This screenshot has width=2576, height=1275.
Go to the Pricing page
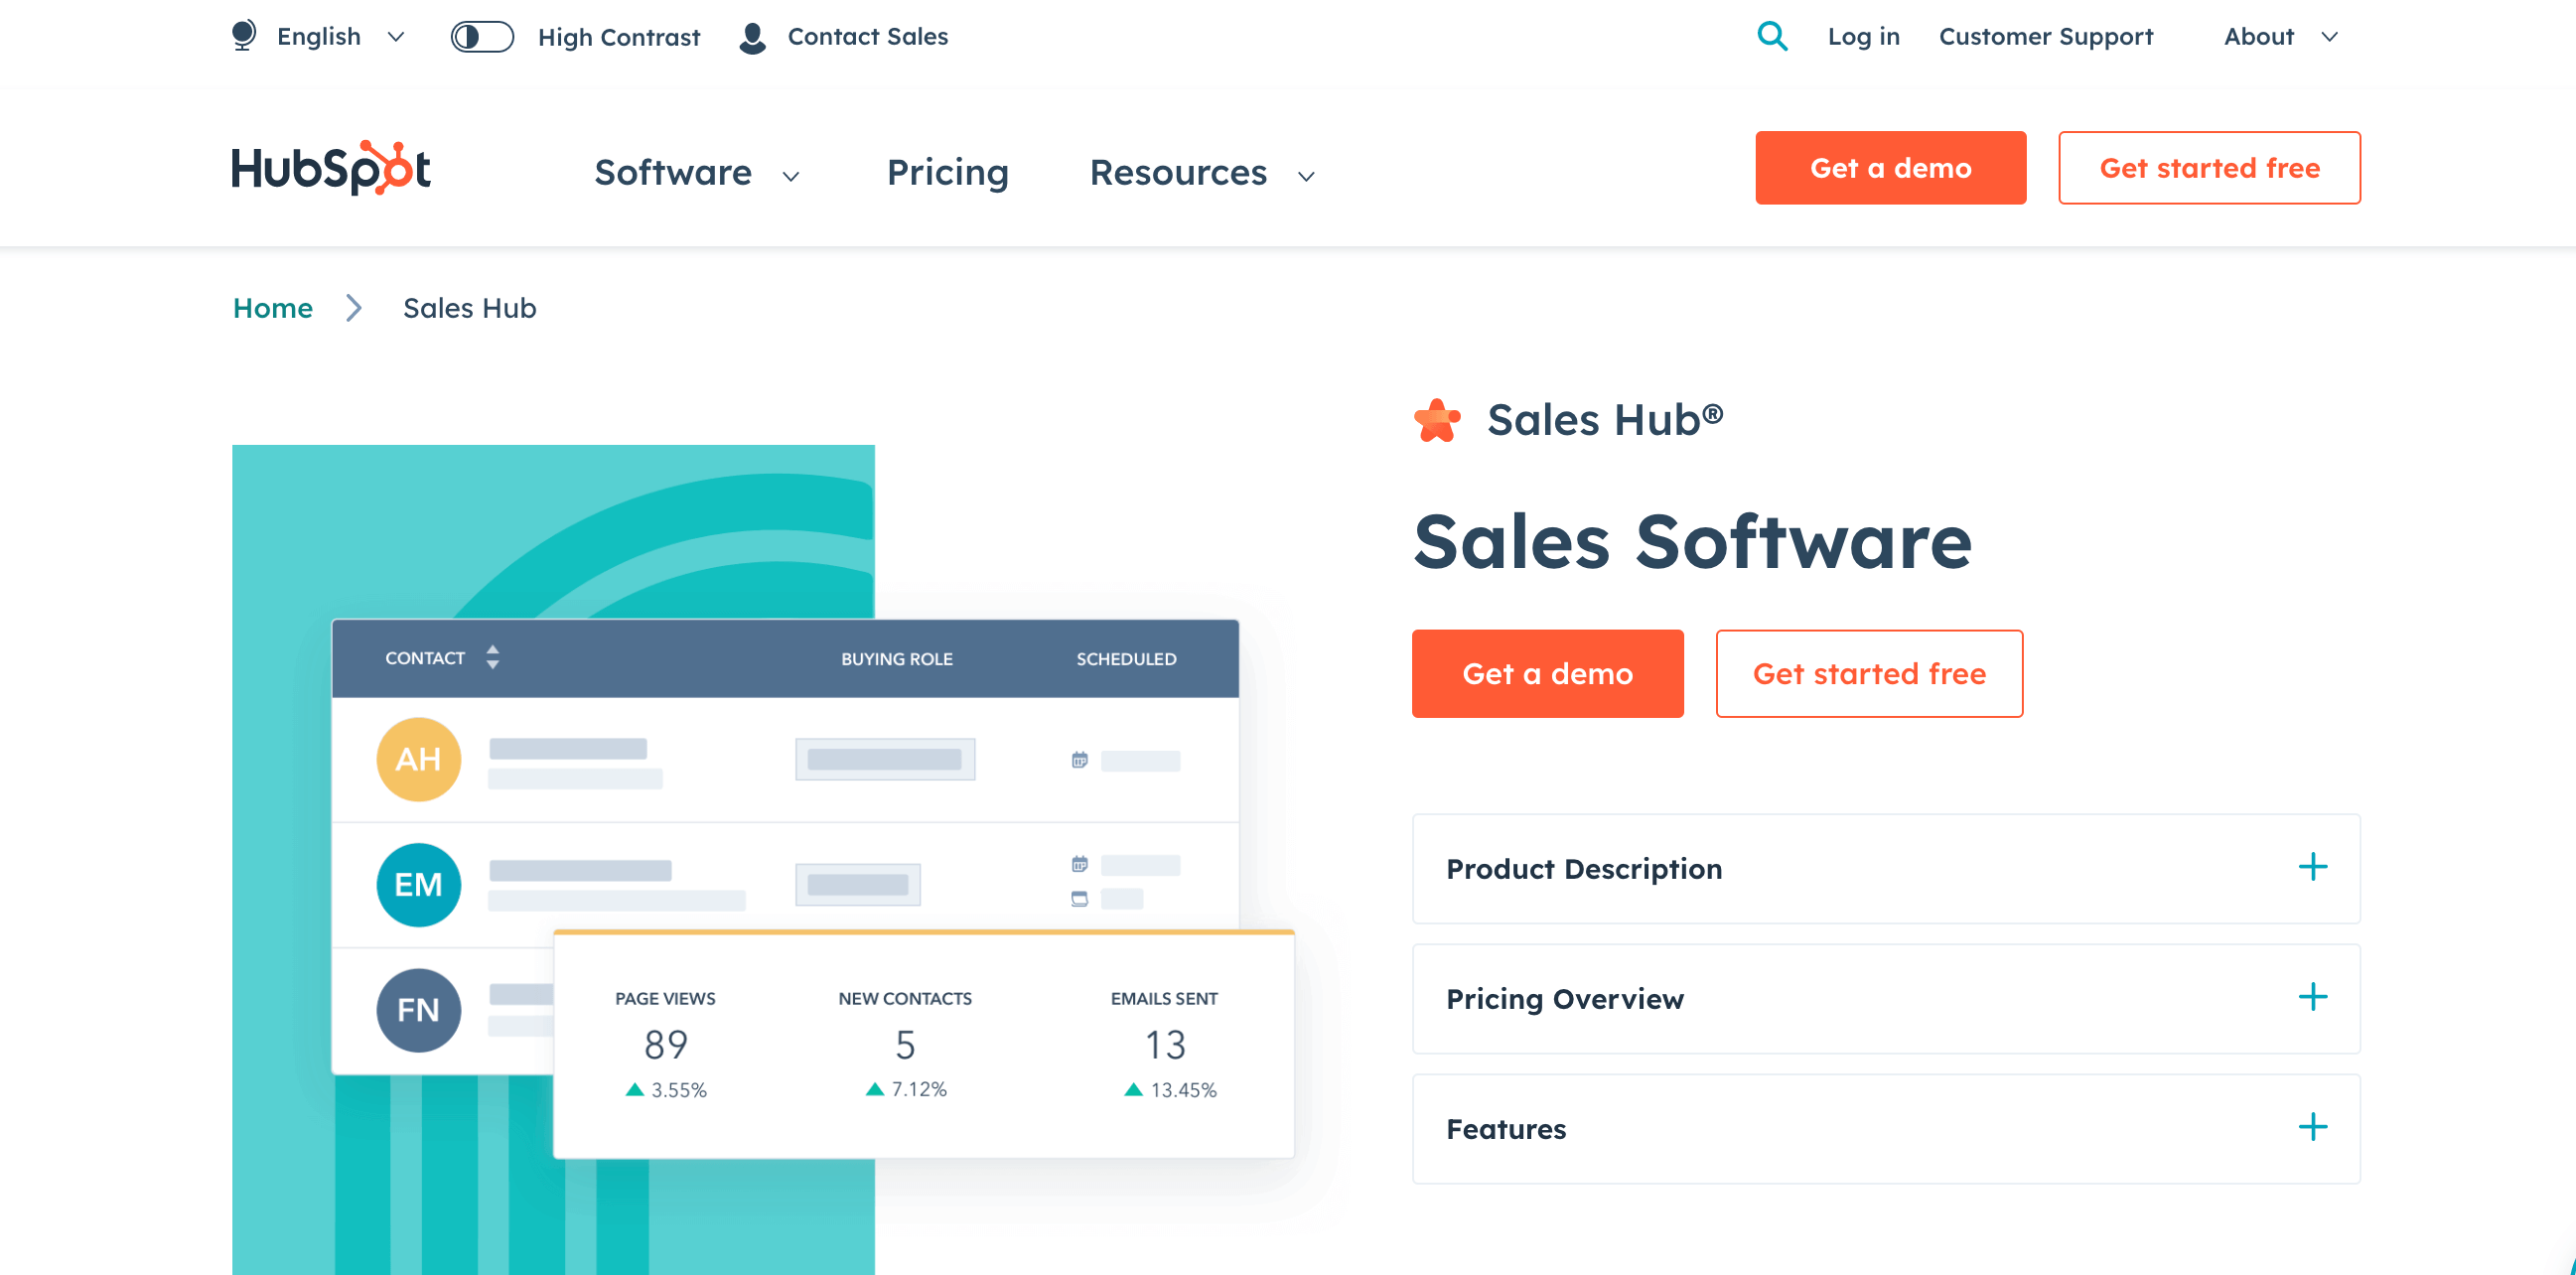point(947,172)
